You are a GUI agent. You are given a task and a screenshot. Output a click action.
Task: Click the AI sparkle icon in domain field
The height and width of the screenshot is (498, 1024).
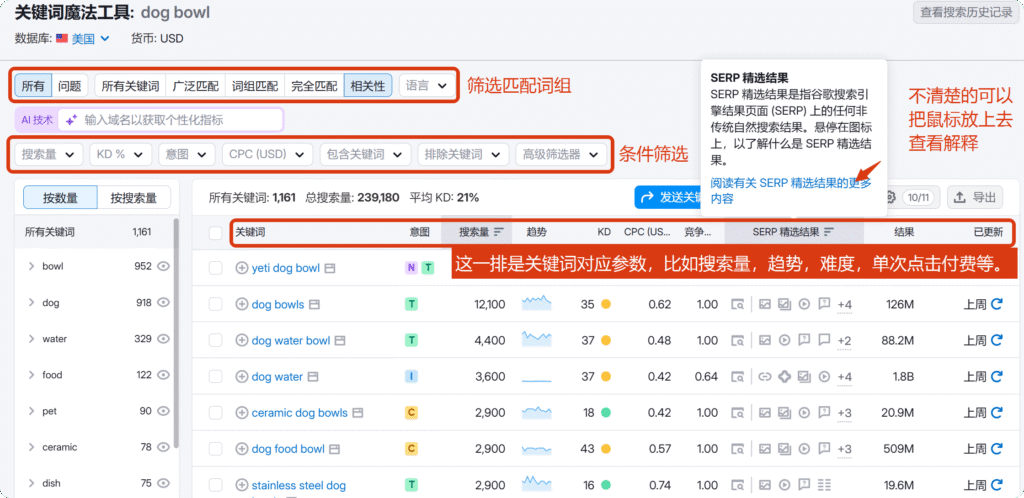pos(71,120)
